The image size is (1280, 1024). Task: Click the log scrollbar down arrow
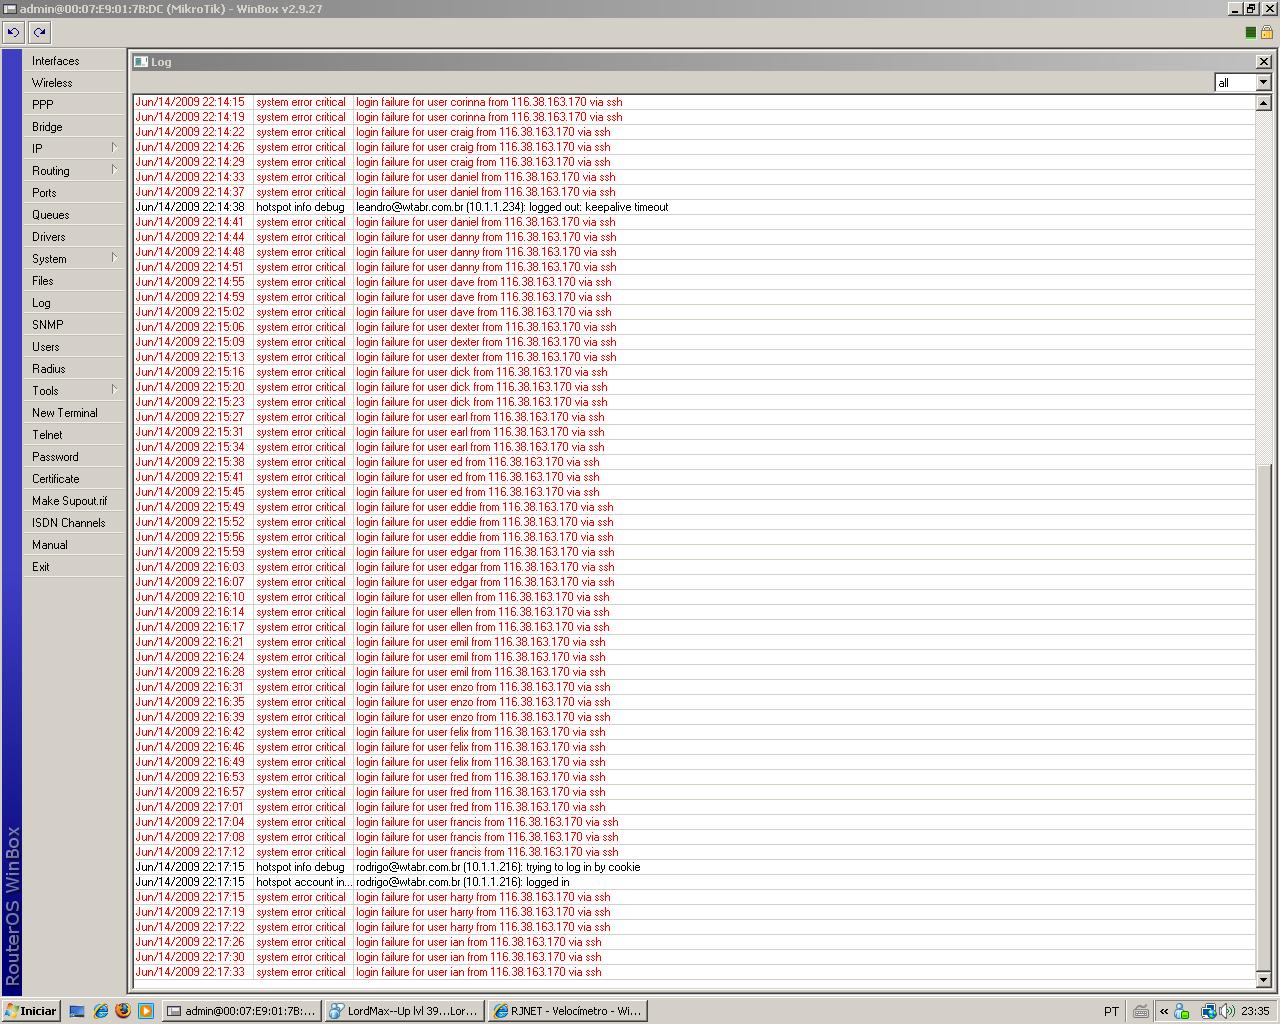pos(1263,980)
